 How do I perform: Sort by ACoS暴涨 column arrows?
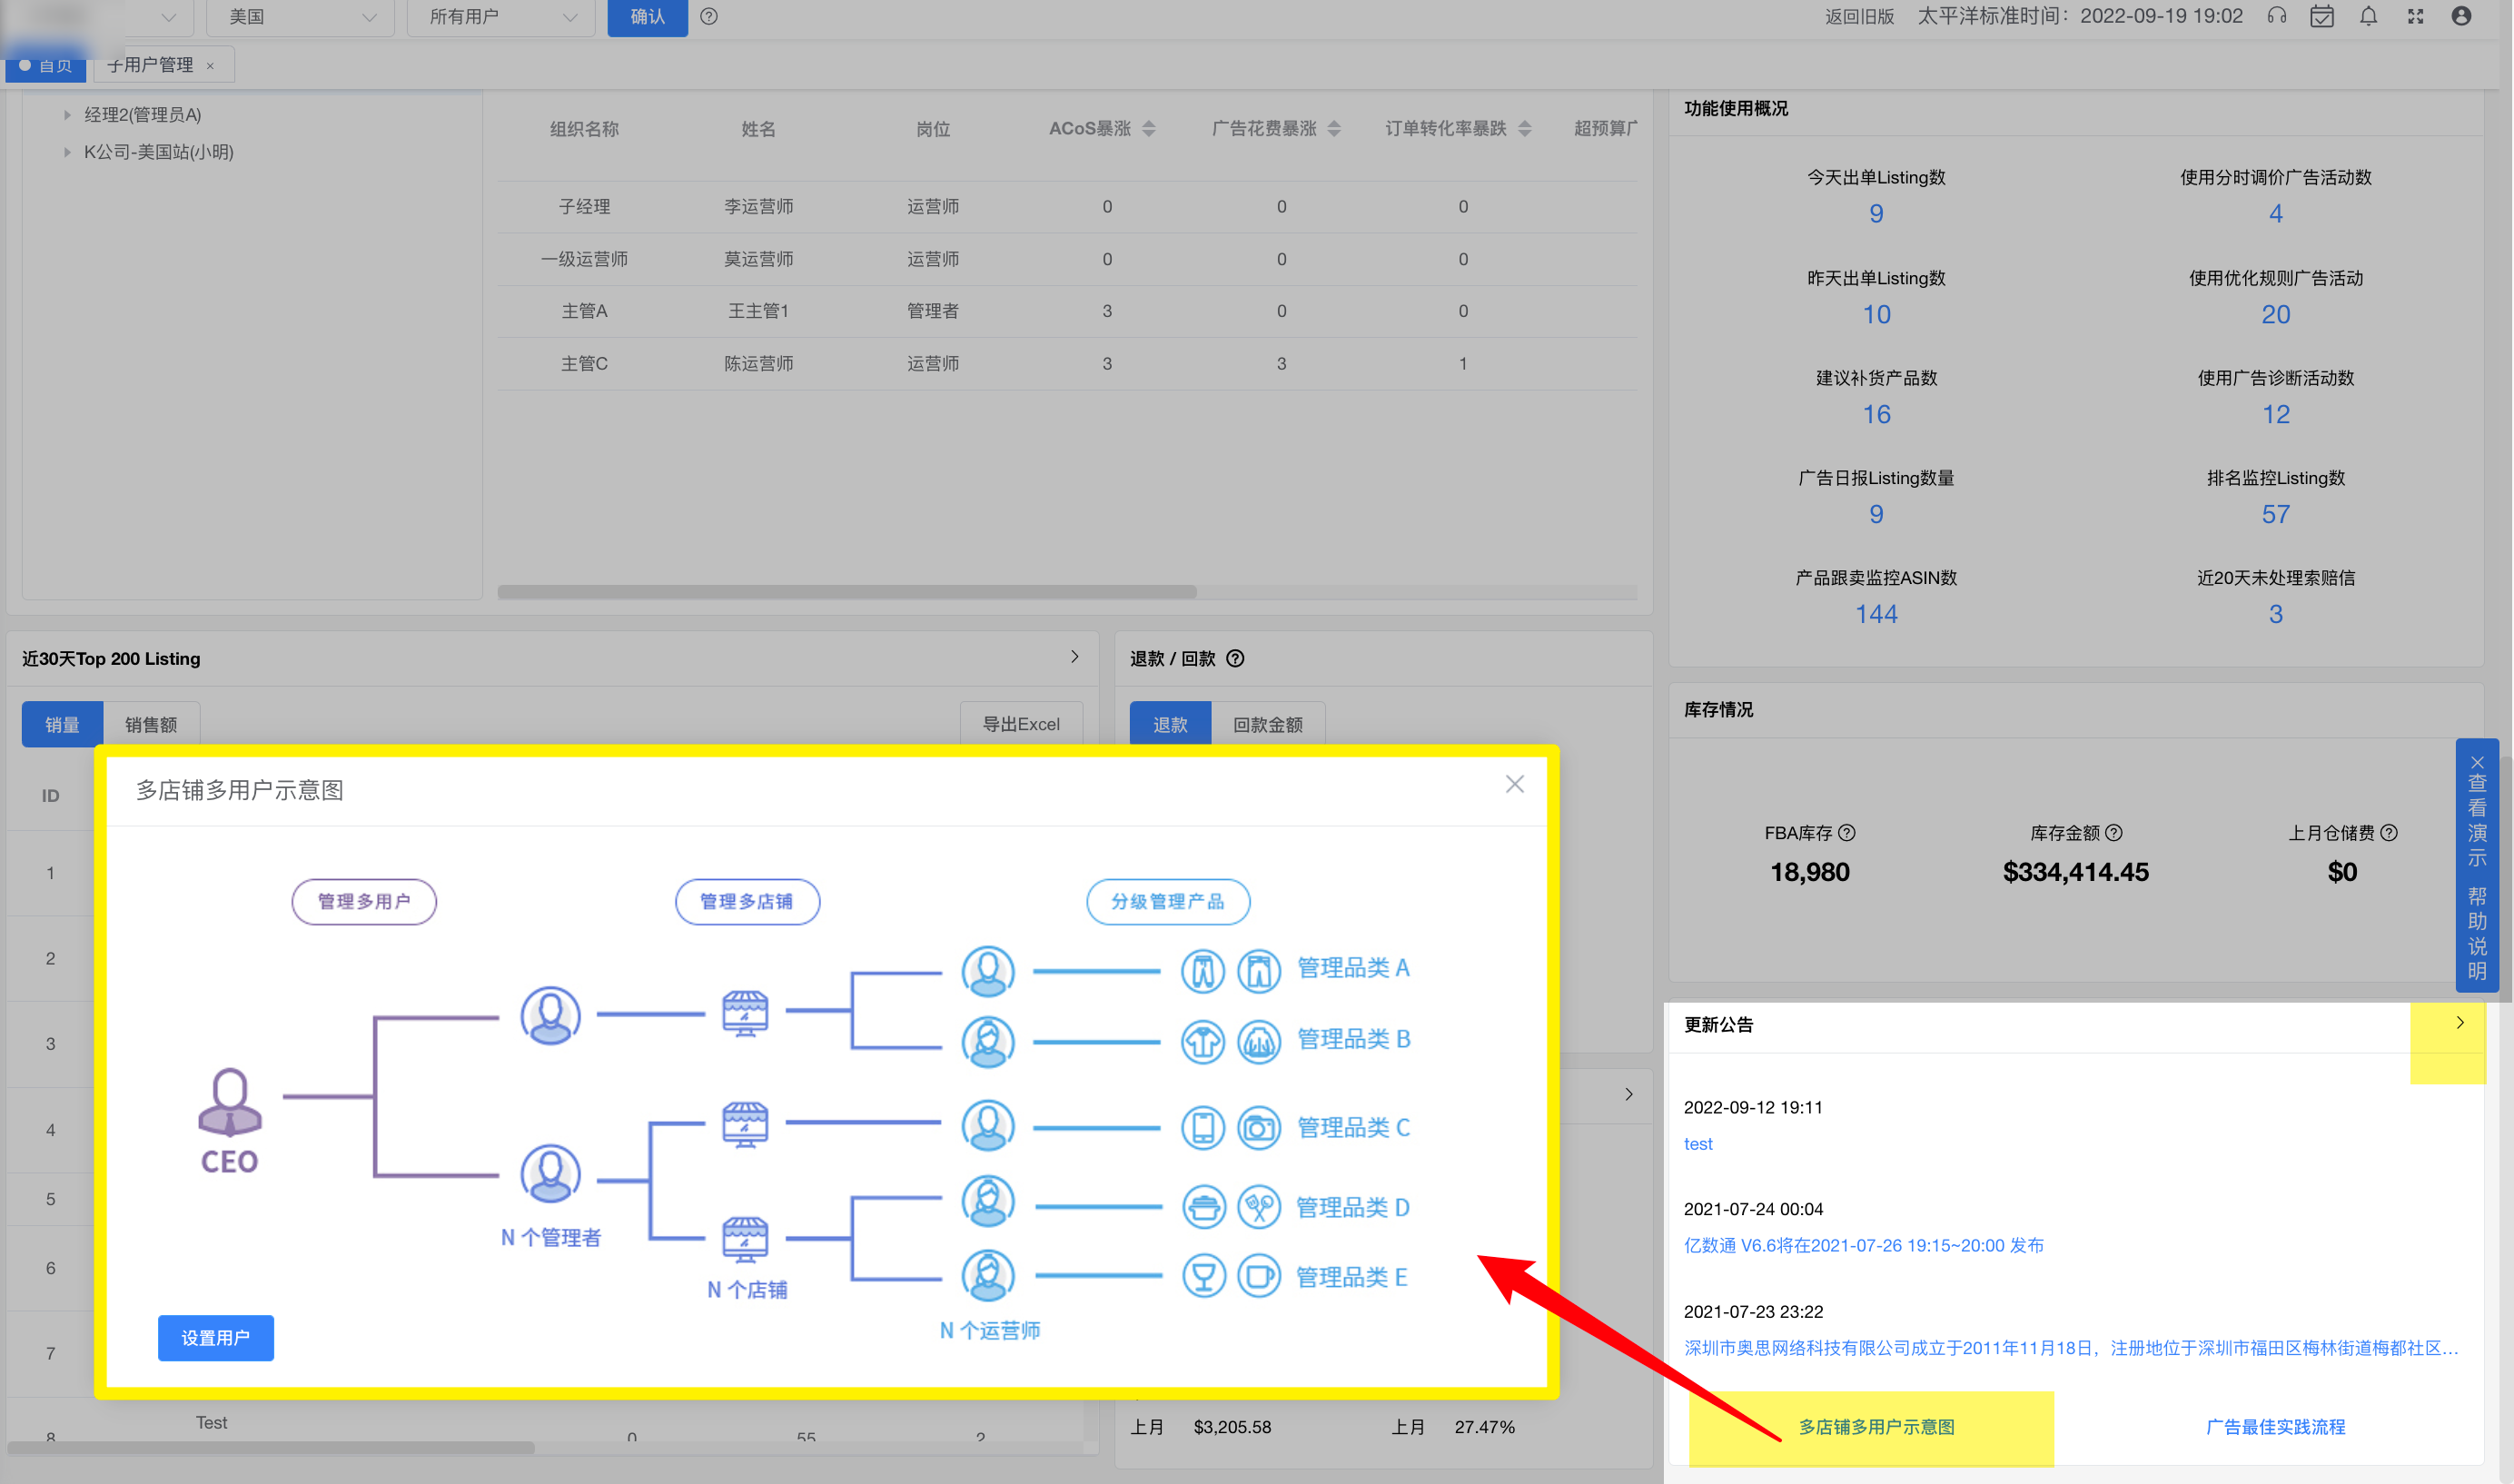(x=1149, y=128)
